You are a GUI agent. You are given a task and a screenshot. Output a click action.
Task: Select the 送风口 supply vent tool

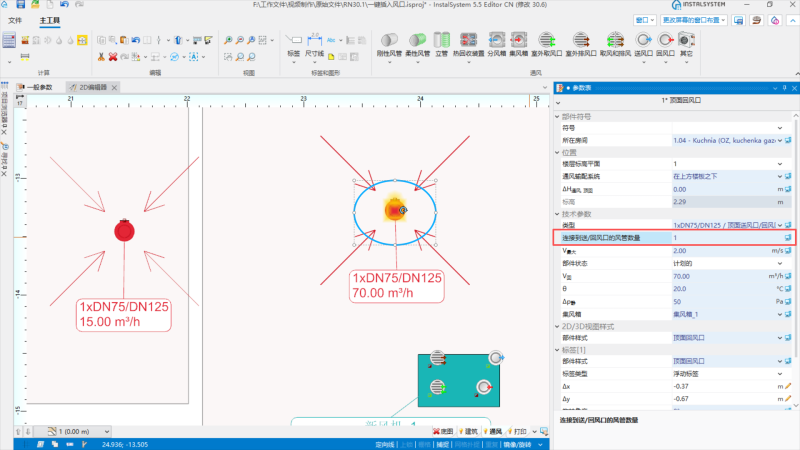click(x=643, y=44)
